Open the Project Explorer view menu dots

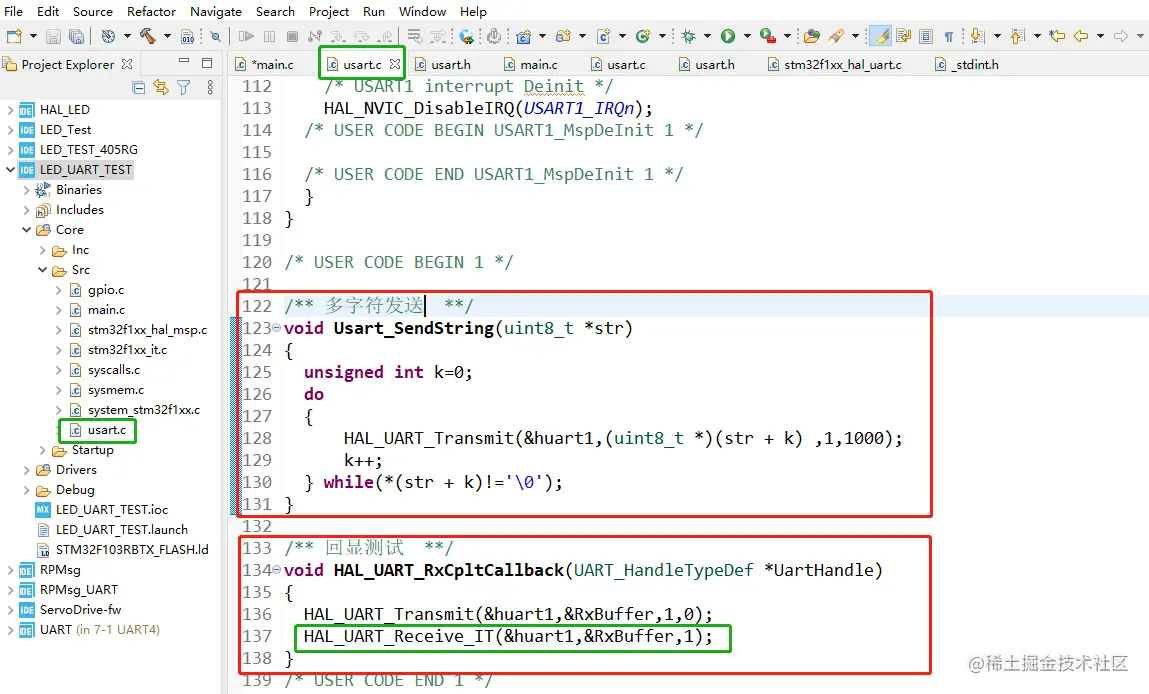point(210,88)
